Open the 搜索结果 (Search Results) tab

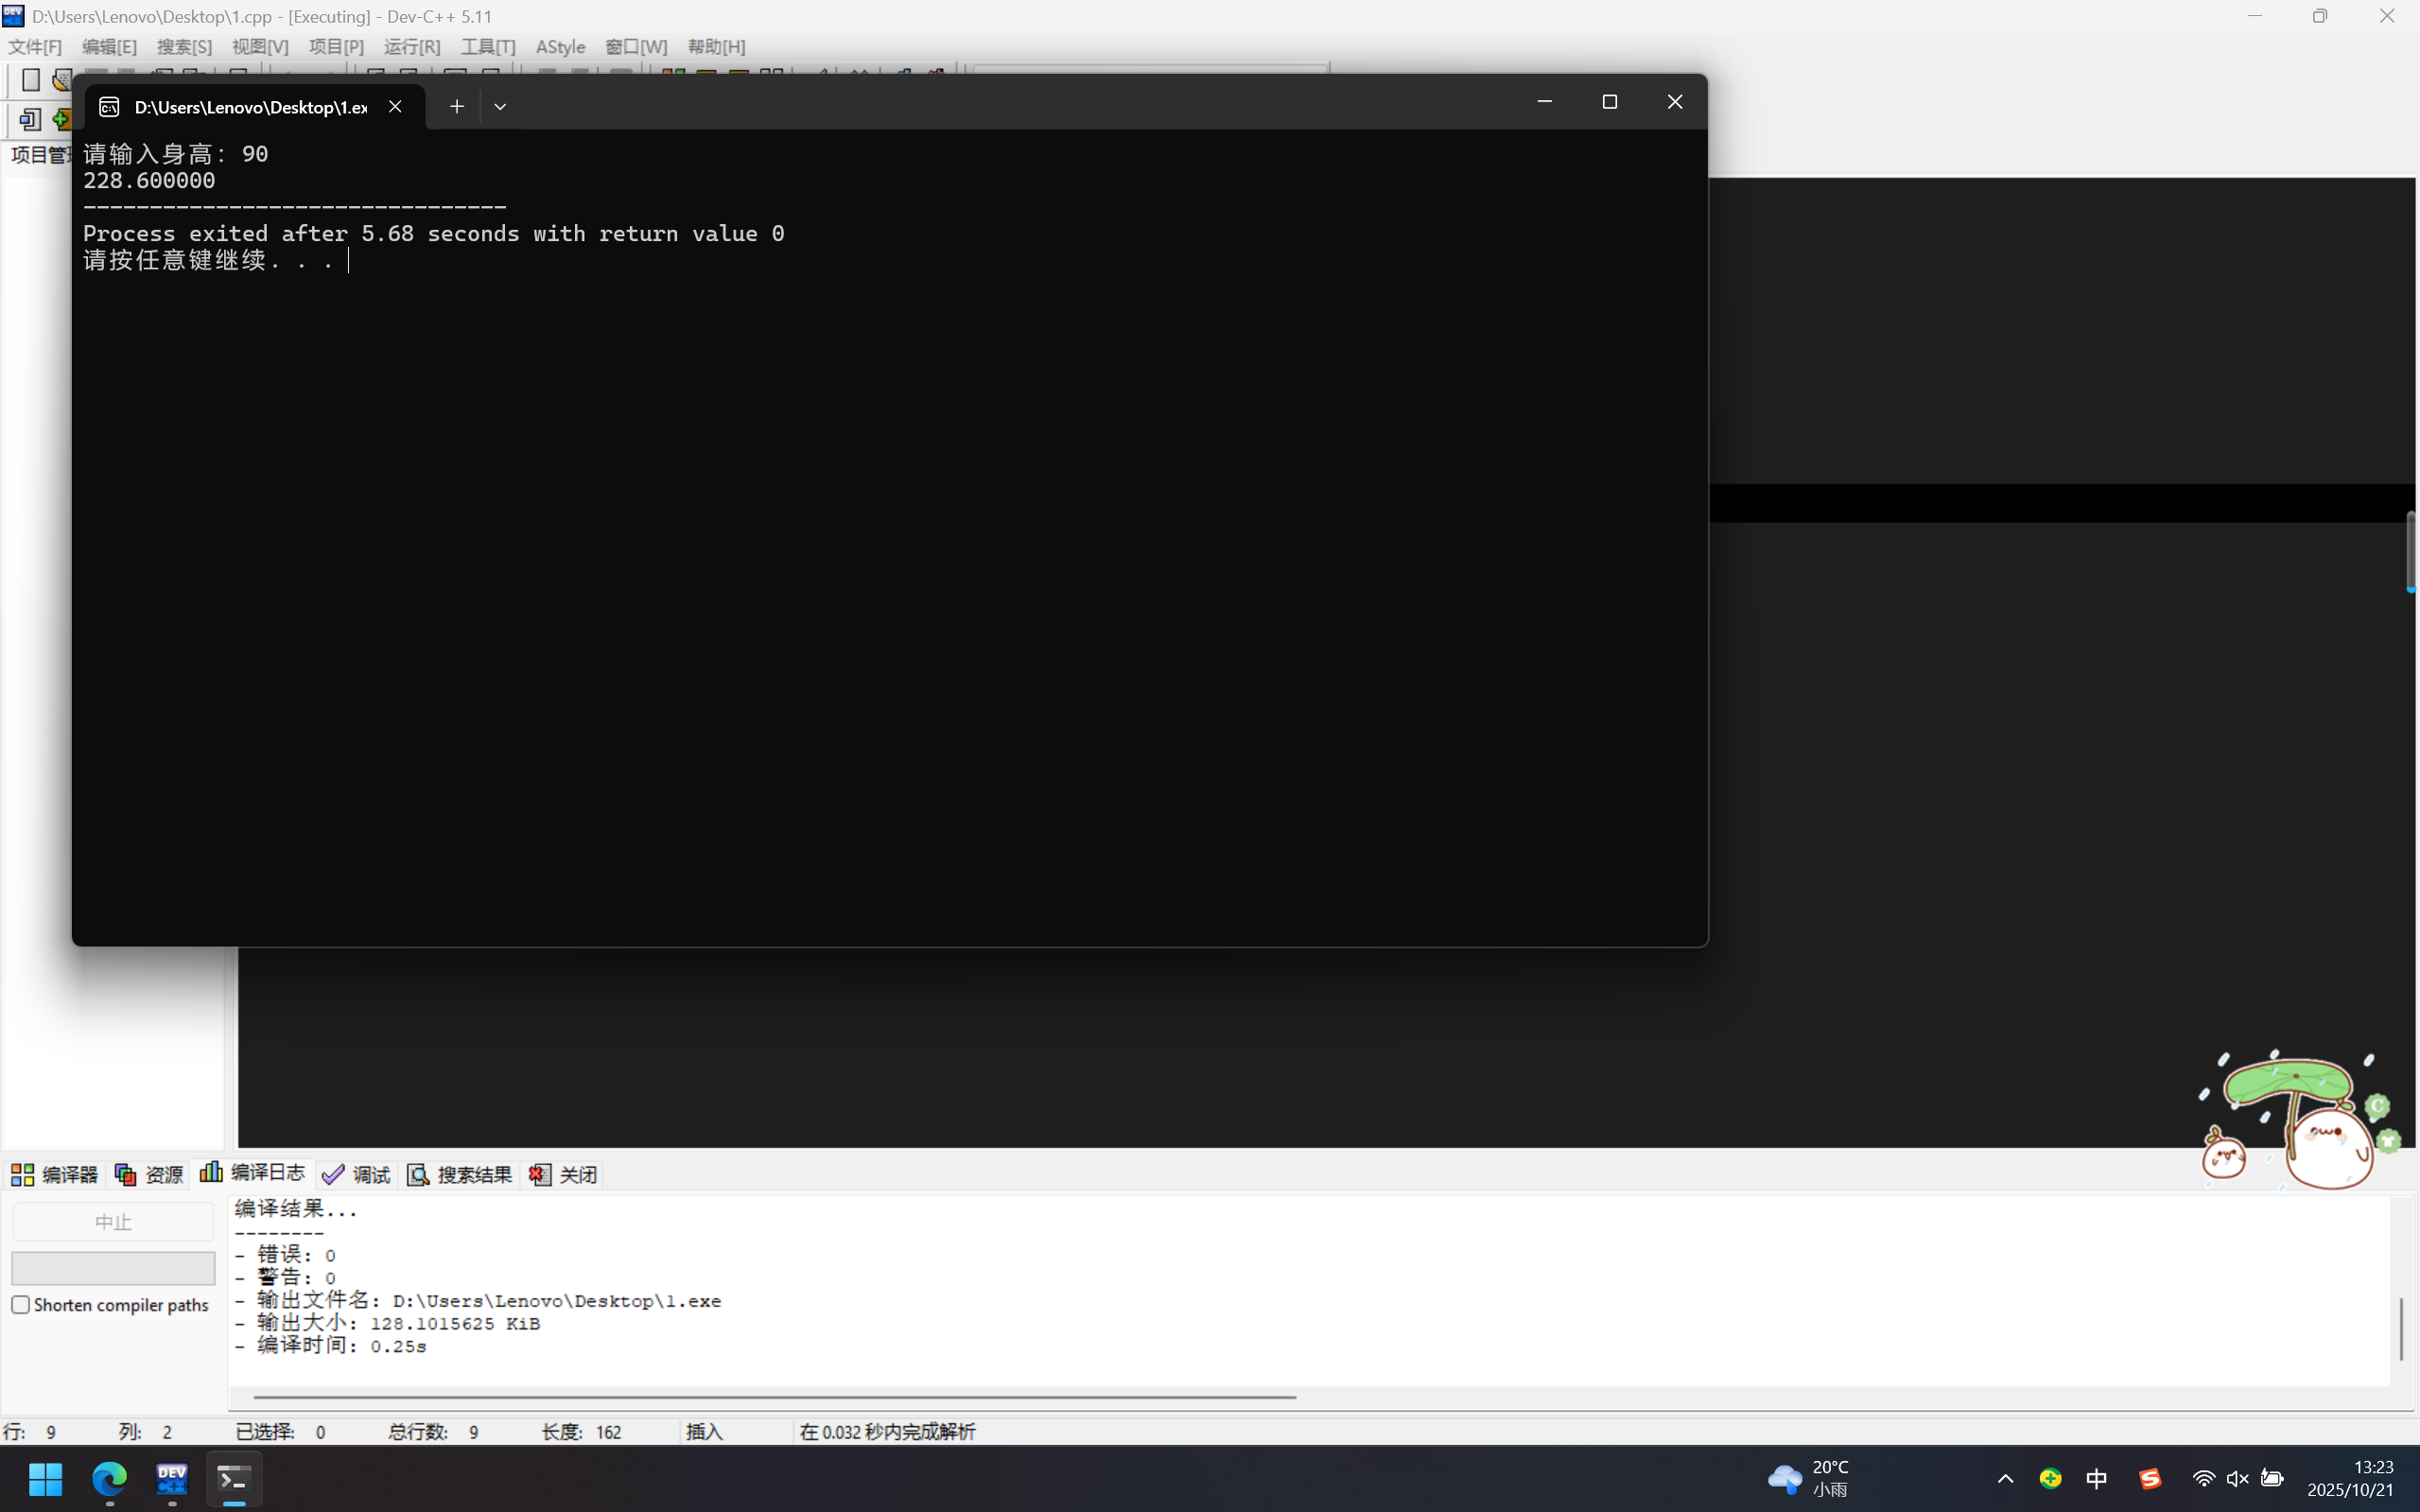(460, 1174)
